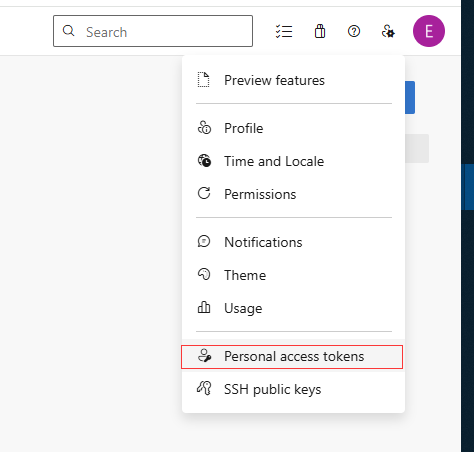
Task: Click into the Search input field
Action: 153,31
